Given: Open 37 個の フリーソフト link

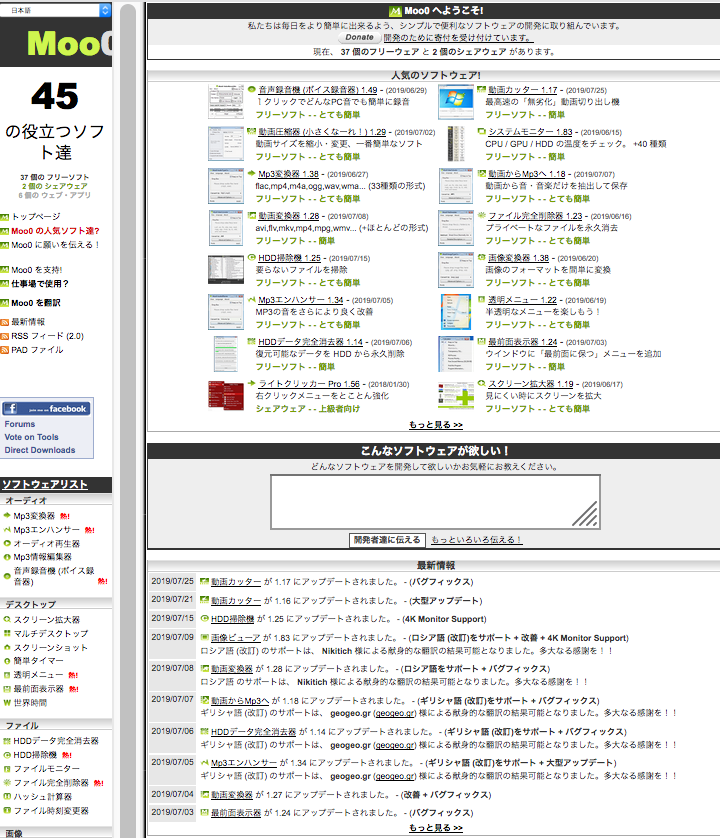Looking at the screenshot, I should pyautogui.click(x=55, y=177).
